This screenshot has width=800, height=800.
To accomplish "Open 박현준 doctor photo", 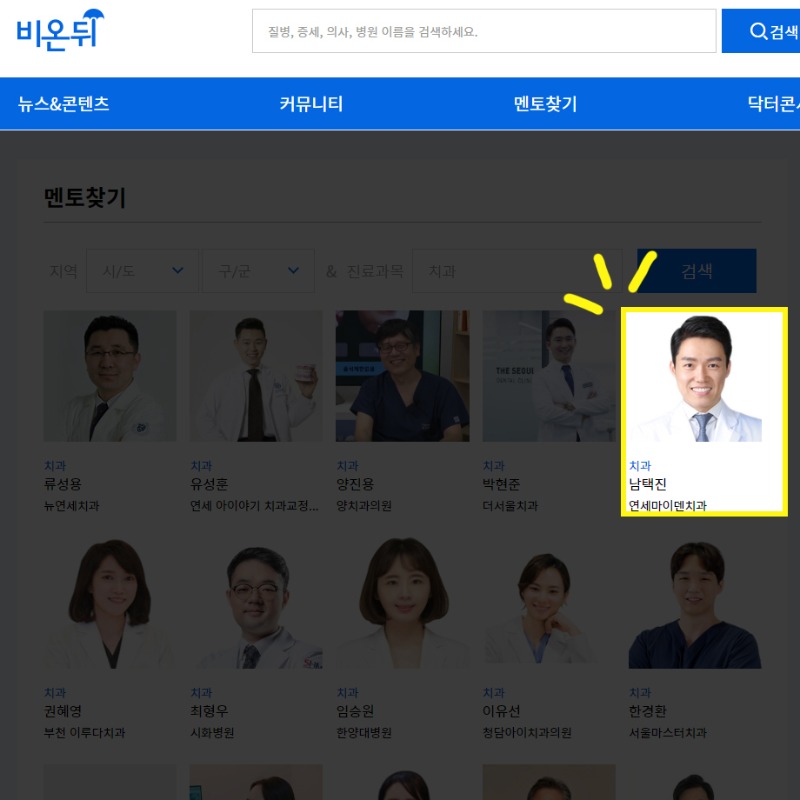I will (x=548, y=376).
